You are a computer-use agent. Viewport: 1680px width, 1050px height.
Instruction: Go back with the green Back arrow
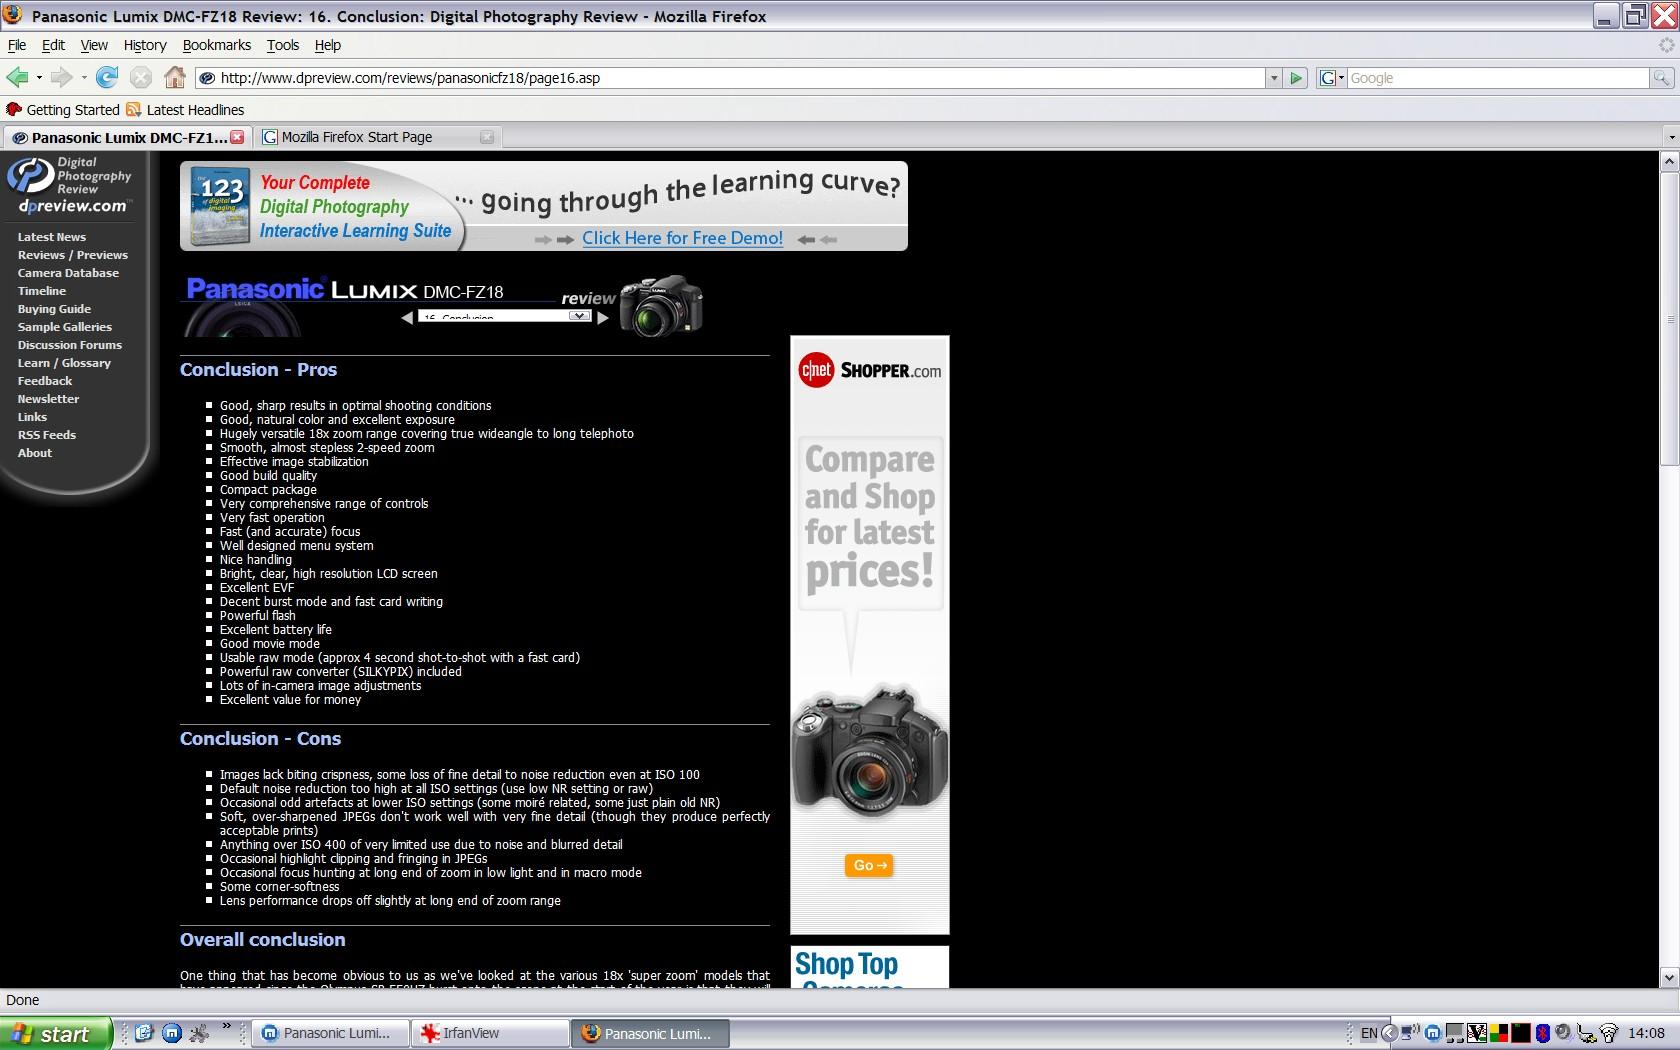[x=16, y=77]
